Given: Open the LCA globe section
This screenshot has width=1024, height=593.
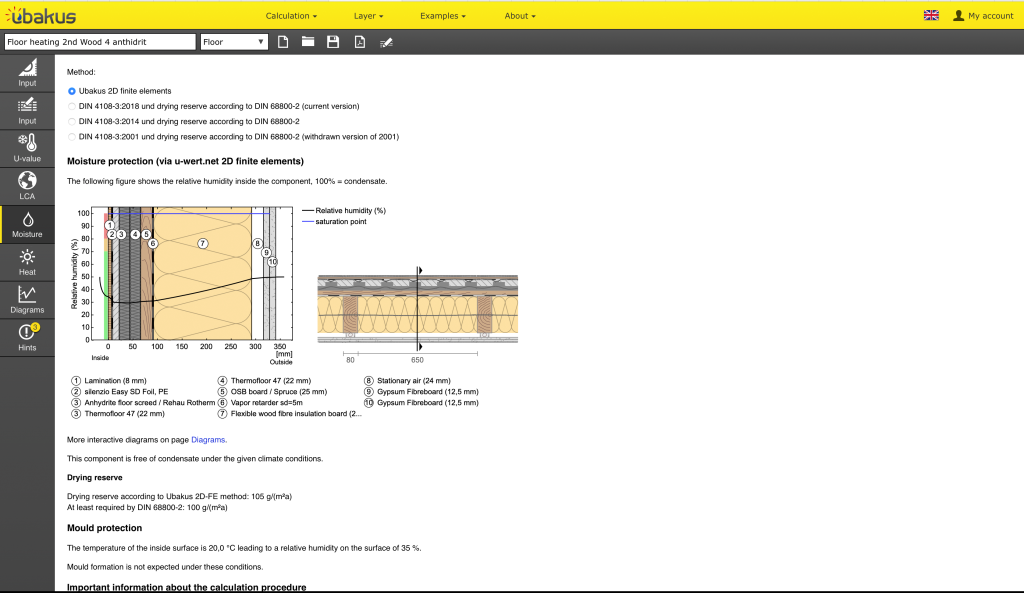Looking at the screenshot, I should pyautogui.click(x=27, y=185).
